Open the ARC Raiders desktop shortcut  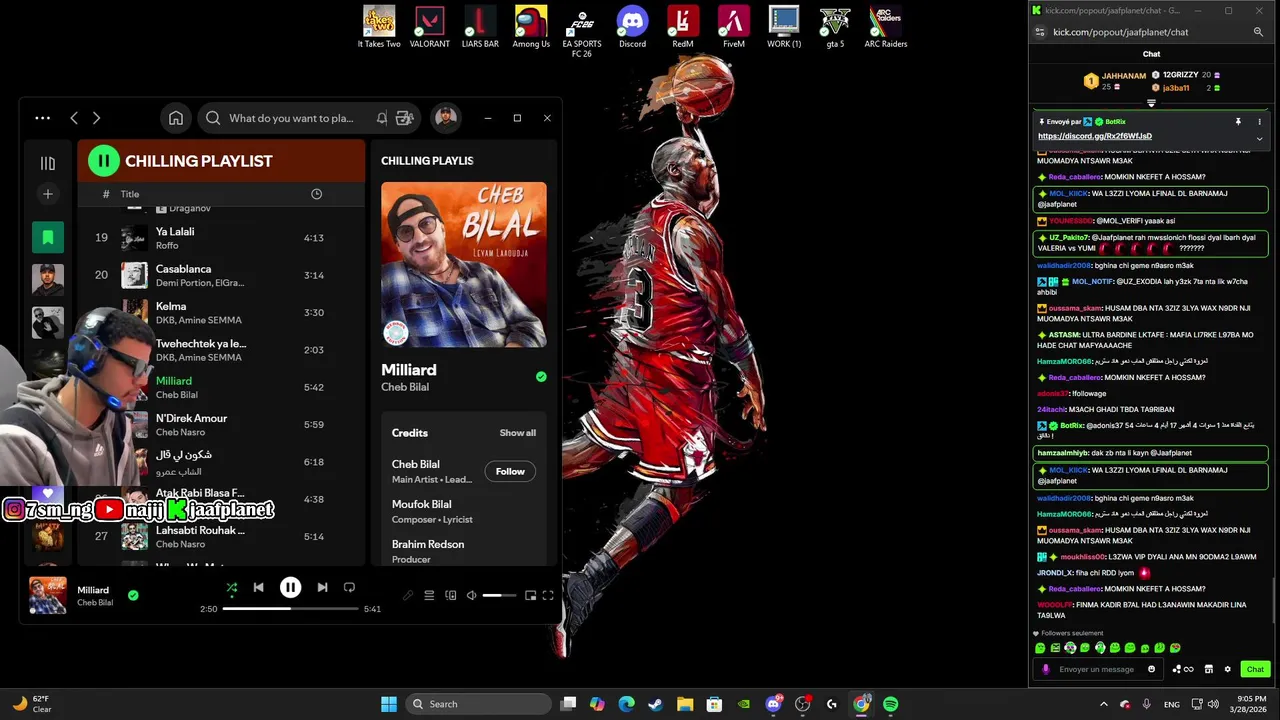pos(885,27)
